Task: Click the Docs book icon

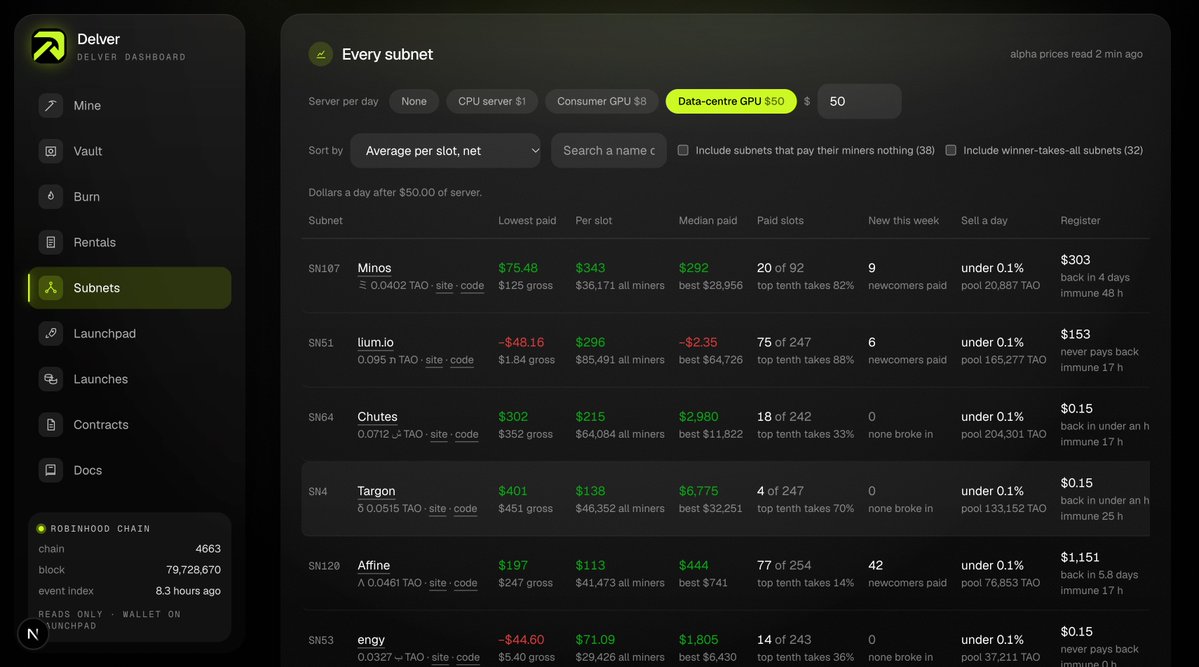Action: click(x=50, y=470)
